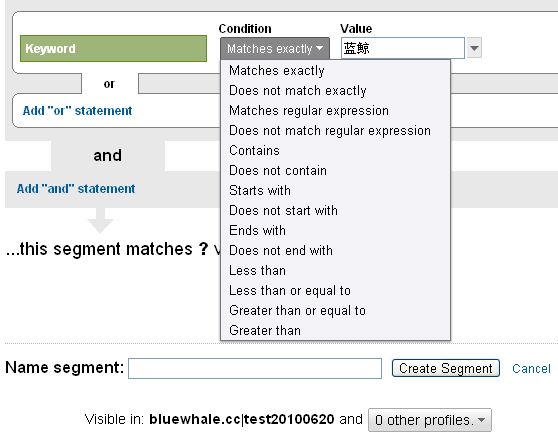Click the 'Add "or" statement' link
The height and width of the screenshot is (446, 558).
click(x=77, y=111)
